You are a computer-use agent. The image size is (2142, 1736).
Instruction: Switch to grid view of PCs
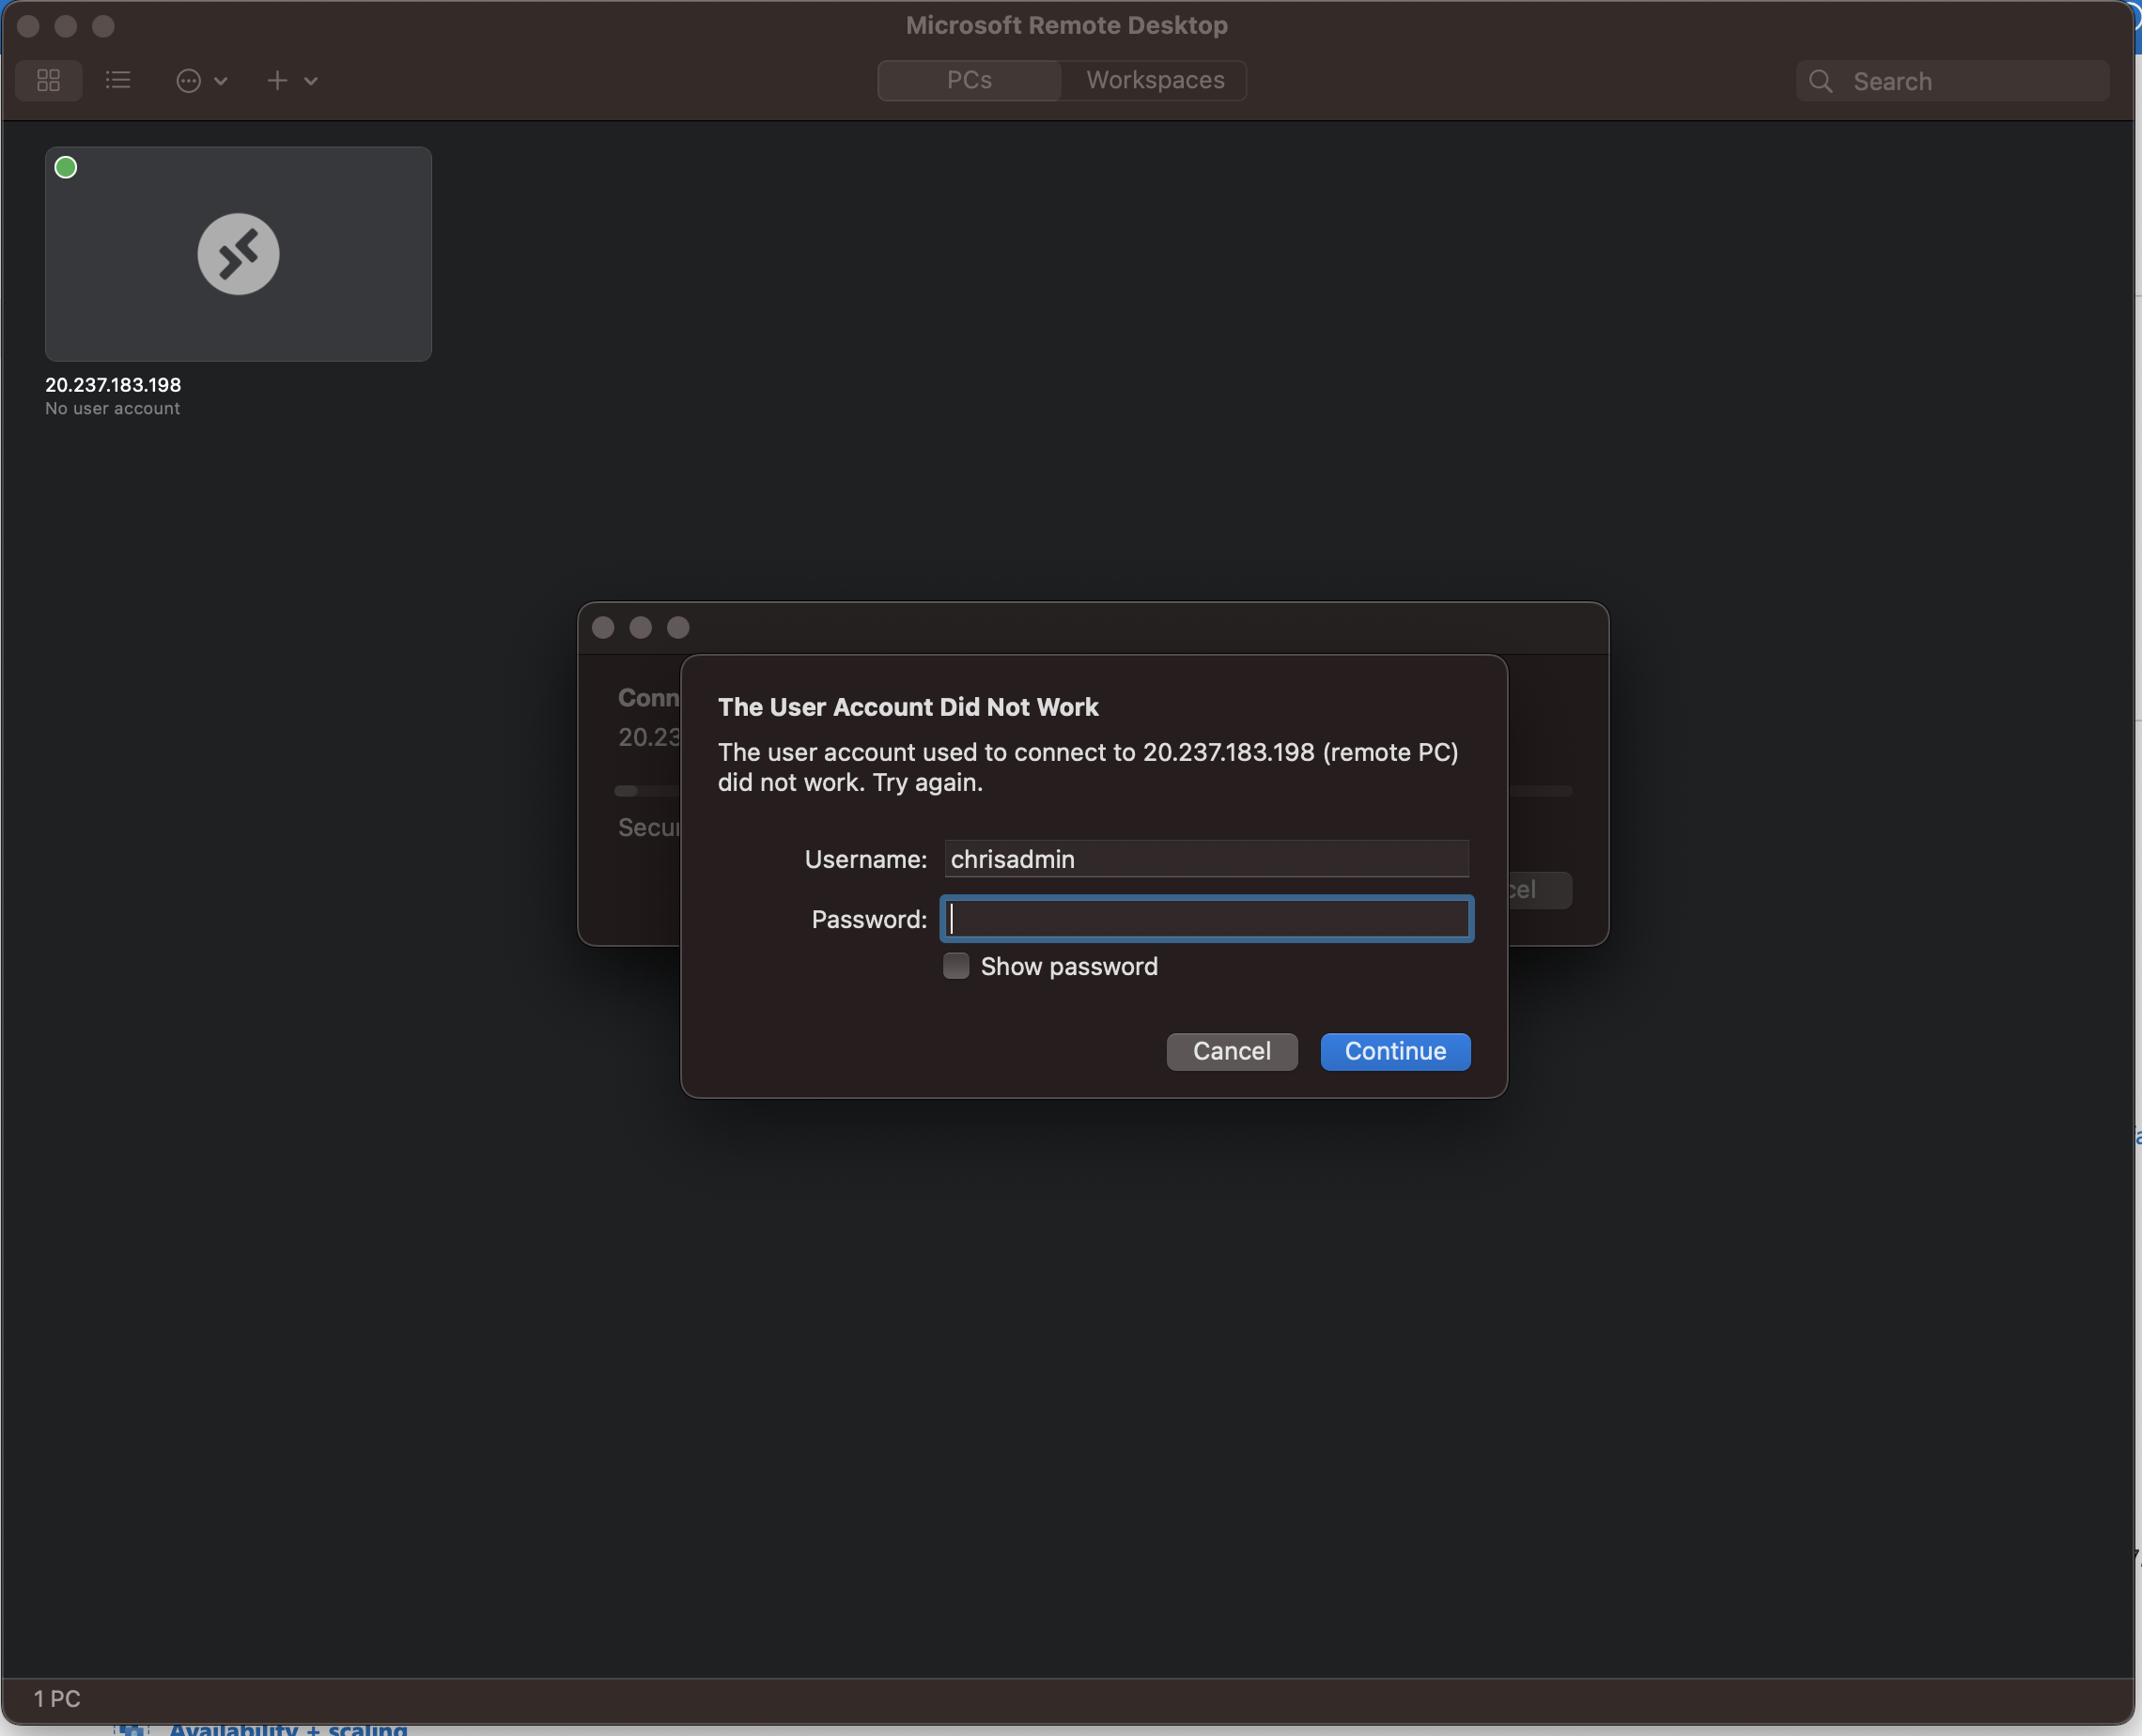click(48, 80)
